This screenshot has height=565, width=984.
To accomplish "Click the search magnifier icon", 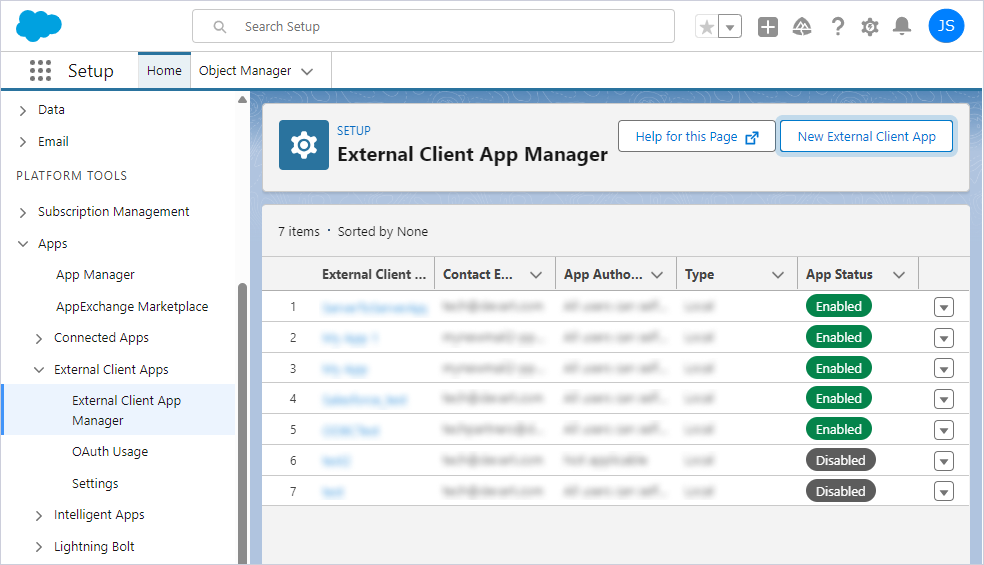I will [220, 27].
